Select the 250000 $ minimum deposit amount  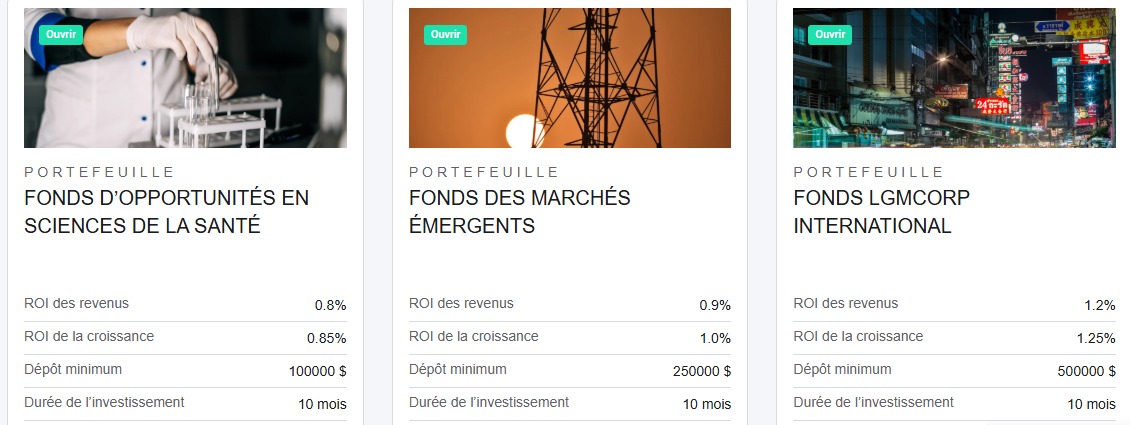(x=701, y=371)
